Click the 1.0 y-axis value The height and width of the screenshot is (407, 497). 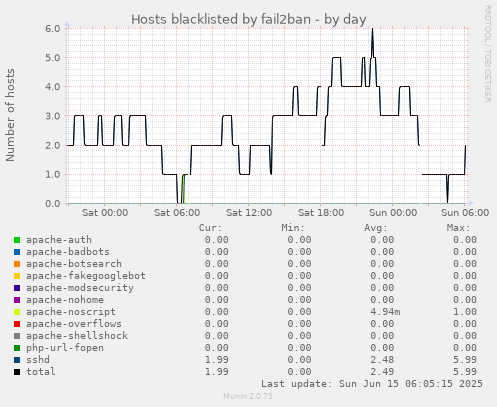point(53,174)
